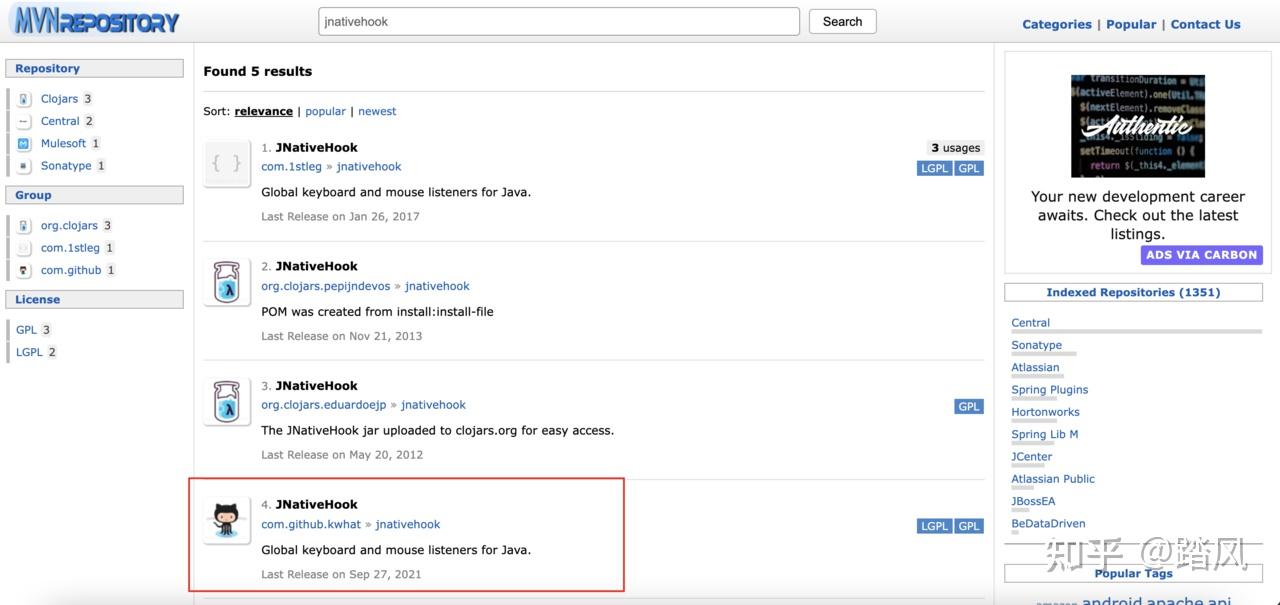The image size is (1280, 605).
Task: Sort results by newest
Action: coord(377,111)
